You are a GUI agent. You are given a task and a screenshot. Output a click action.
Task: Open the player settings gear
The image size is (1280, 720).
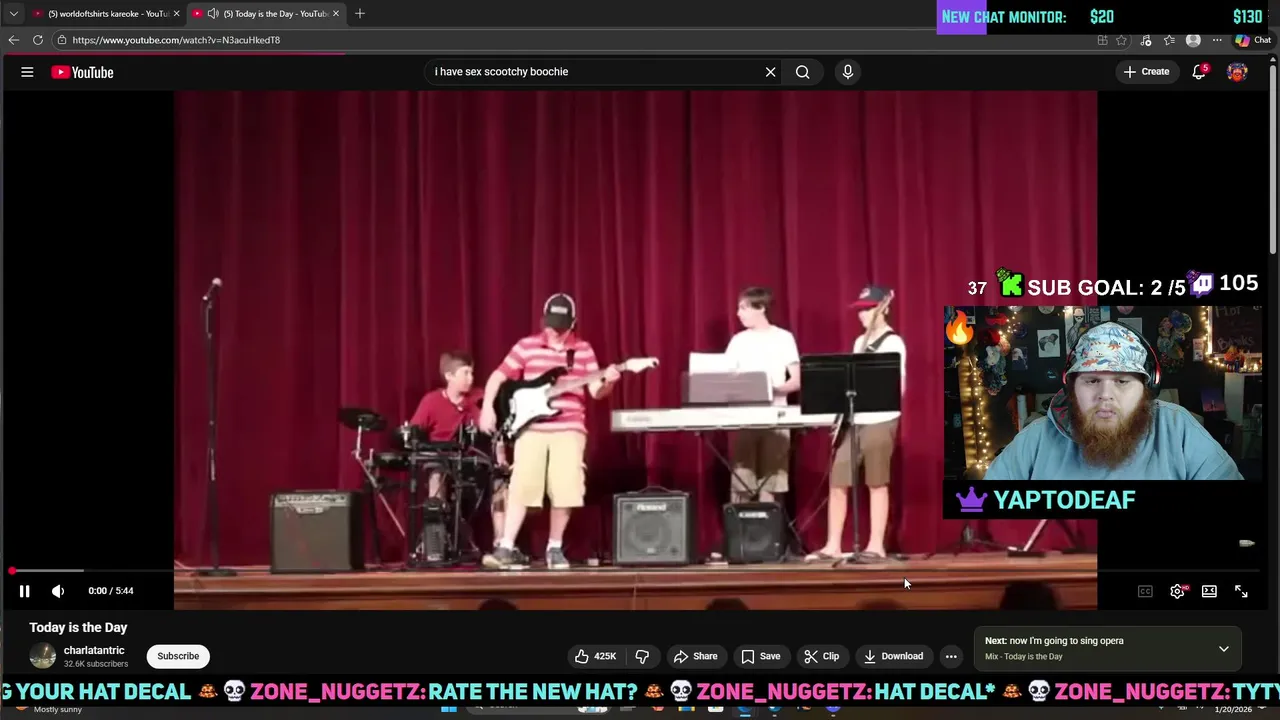pos(1177,591)
